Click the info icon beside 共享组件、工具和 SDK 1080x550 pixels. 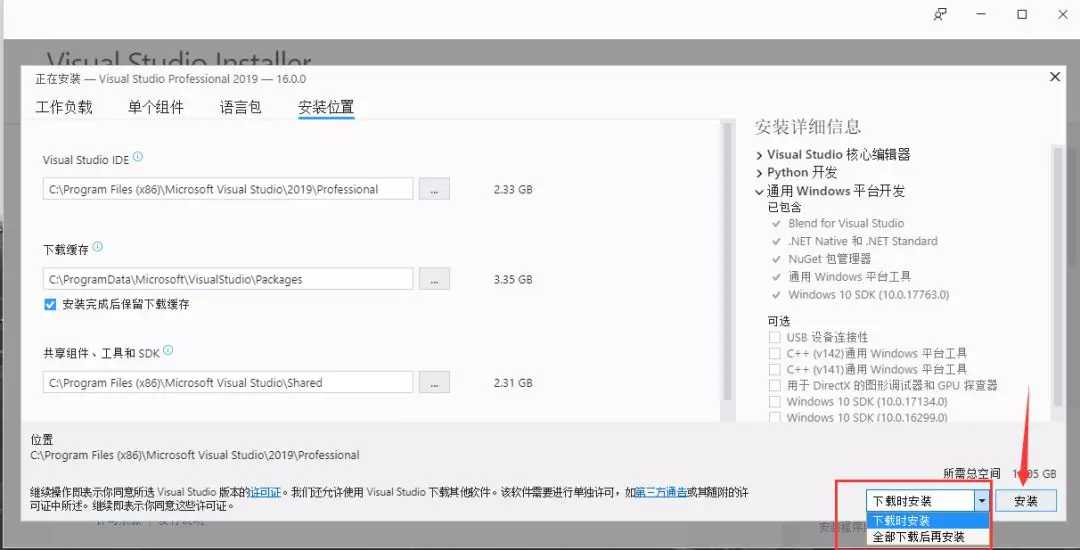click(168, 350)
